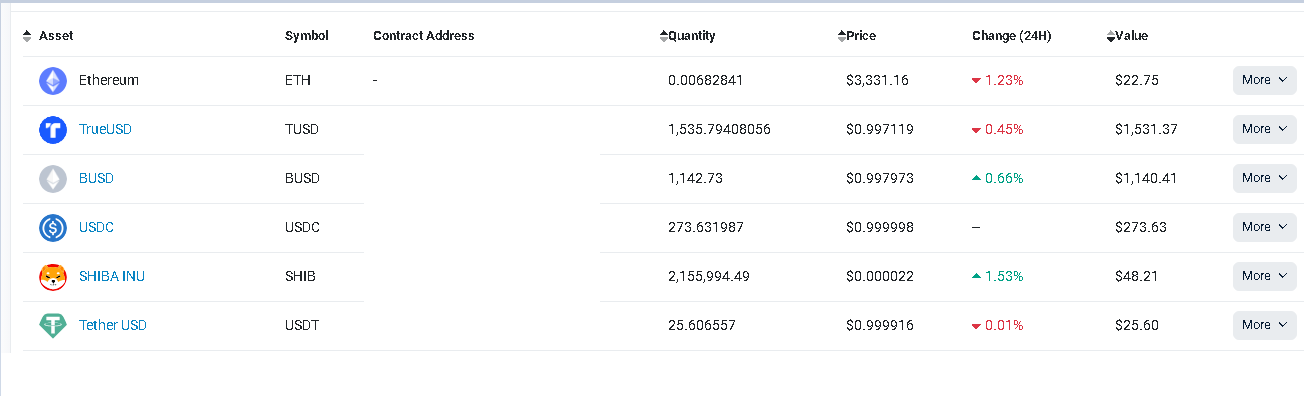Click the Ethereum asset name
Image resolution: width=1304 pixels, height=396 pixels.
click(109, 80)
